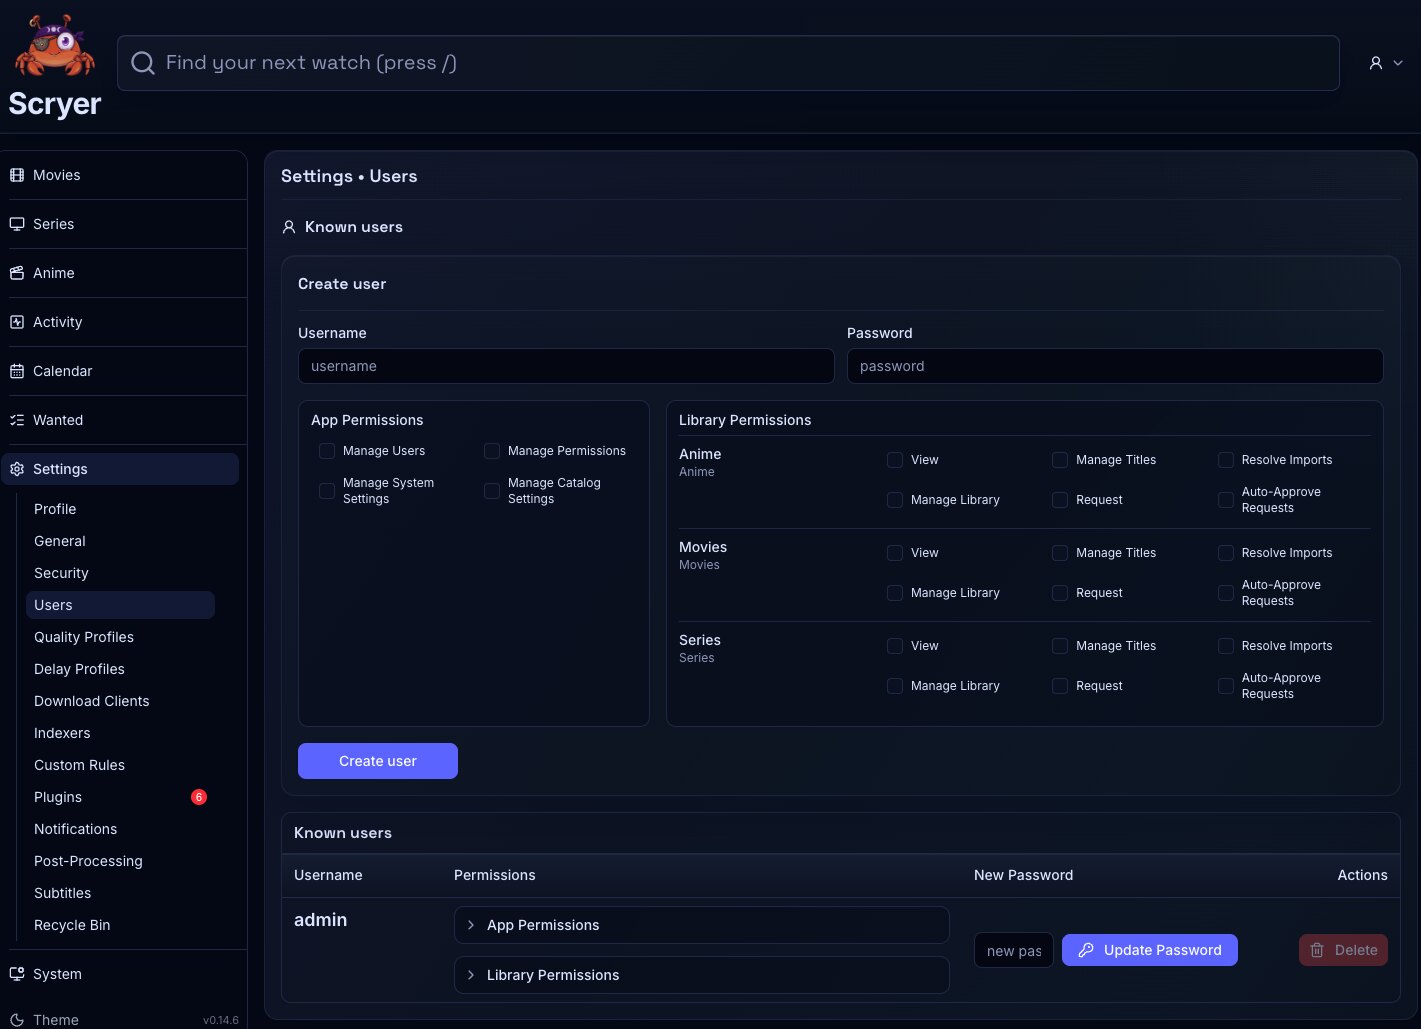Tick Movies Resolve Imports checkbox
The height and width of the screenshot is (1029, 1421).
[x=1226, y=553]
